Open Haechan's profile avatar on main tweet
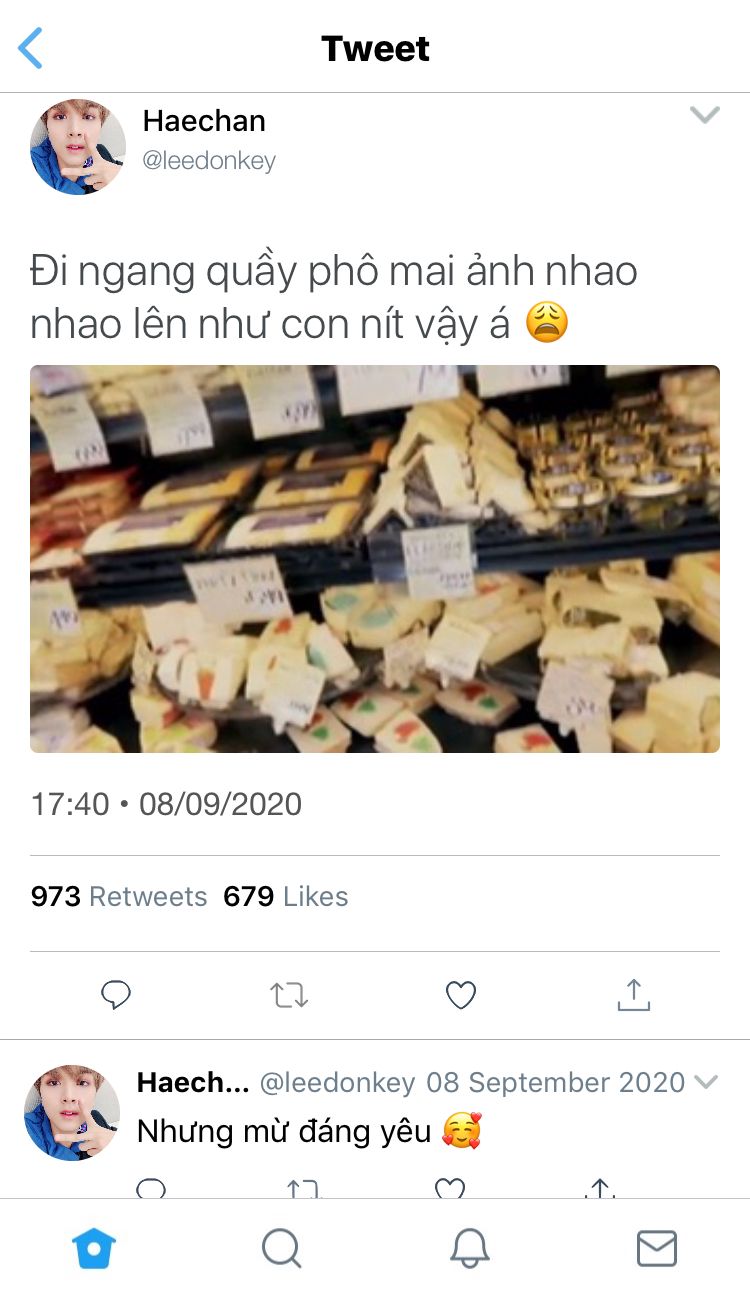The height and width of the screenshot is (1298, 750). coord(78,147)
